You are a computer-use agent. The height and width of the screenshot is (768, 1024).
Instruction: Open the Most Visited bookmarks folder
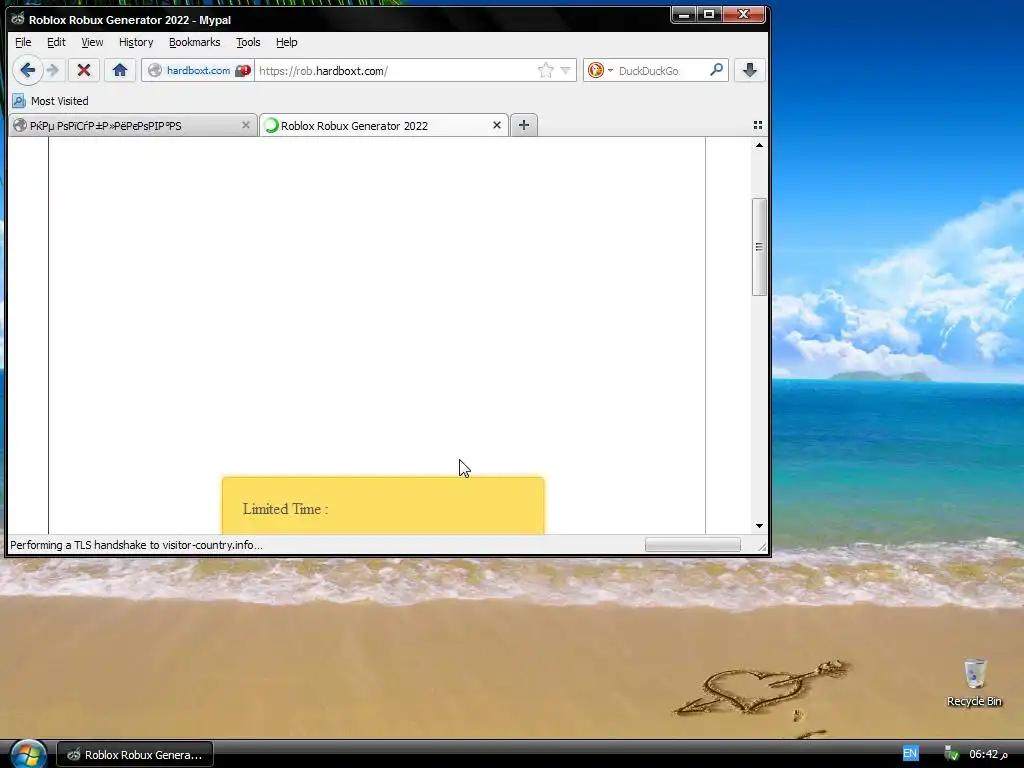(51, 101)
